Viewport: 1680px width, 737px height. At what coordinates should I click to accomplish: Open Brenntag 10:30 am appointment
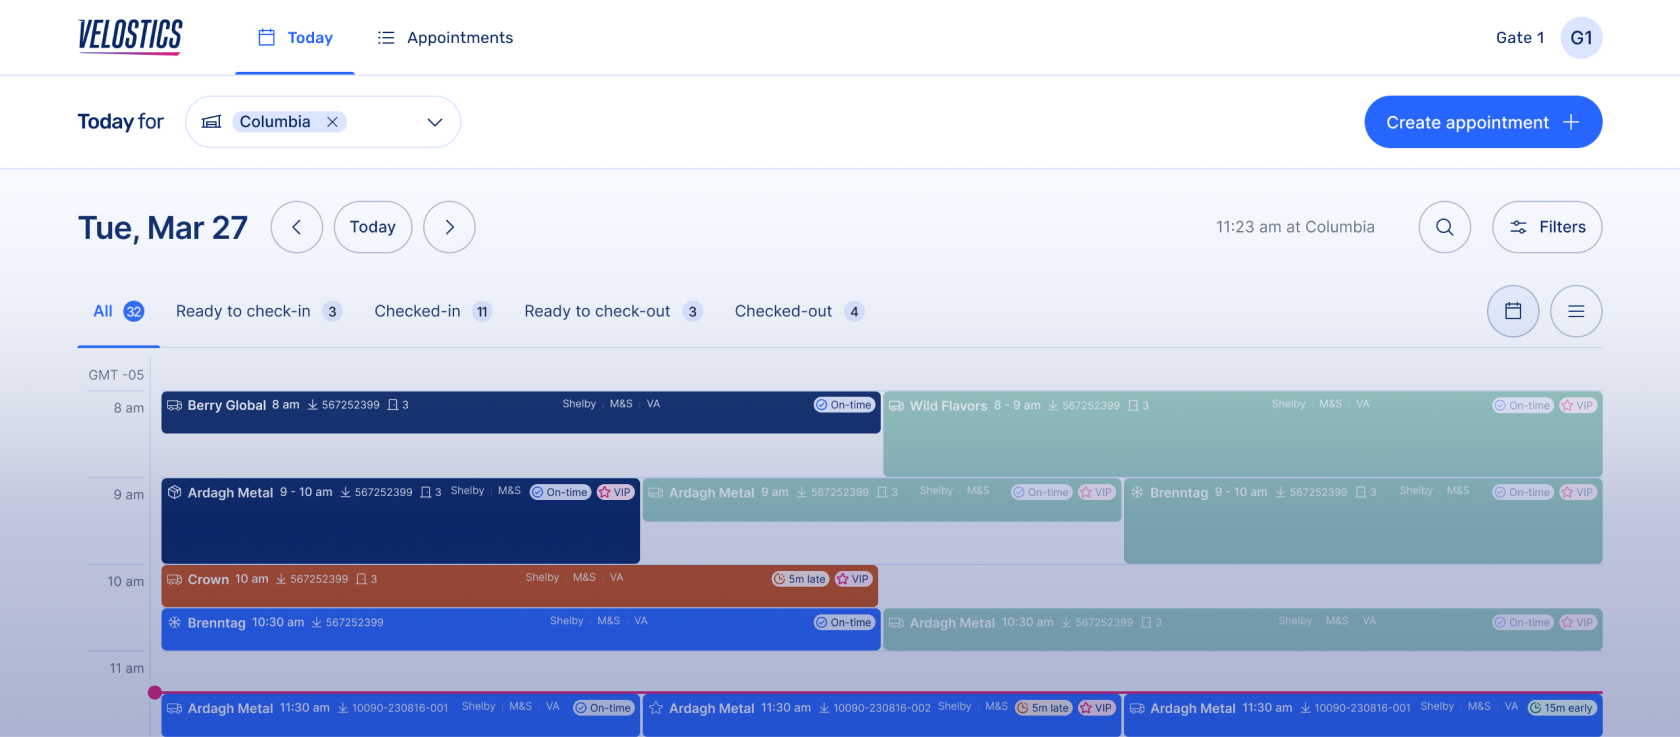tap(521, 629)
